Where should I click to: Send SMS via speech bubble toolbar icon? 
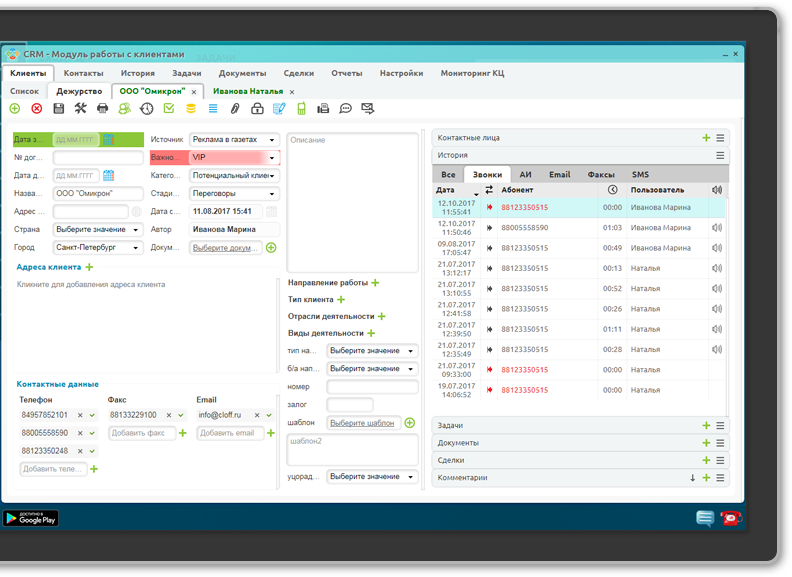tap(345, 109)
